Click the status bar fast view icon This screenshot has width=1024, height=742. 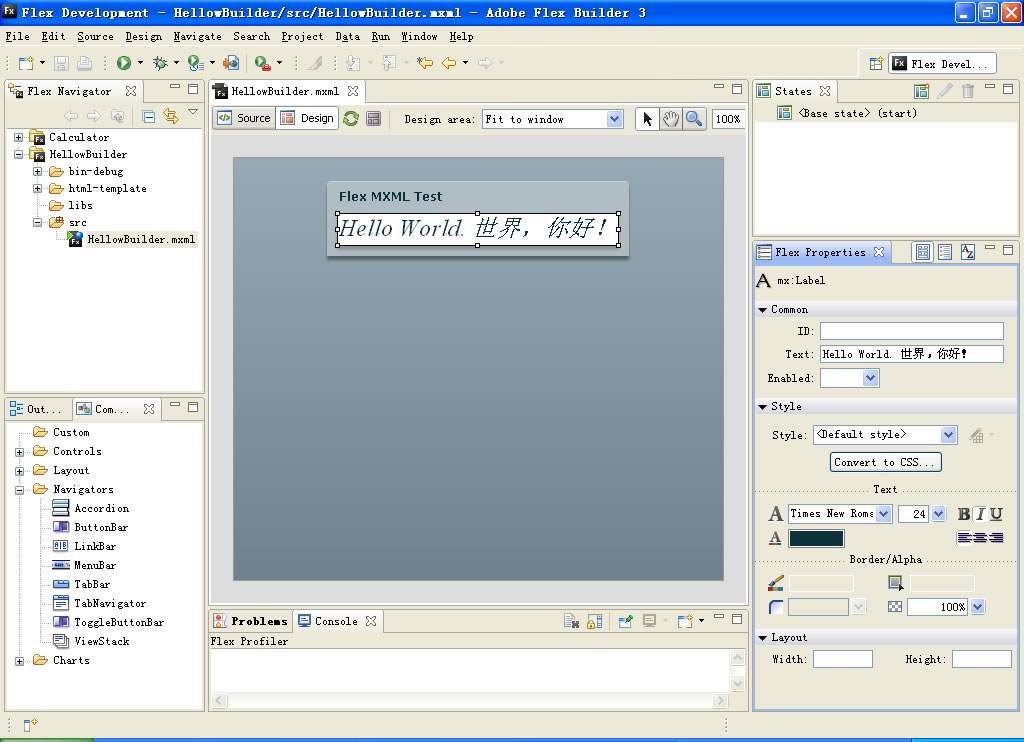click(x=30, y=725)
